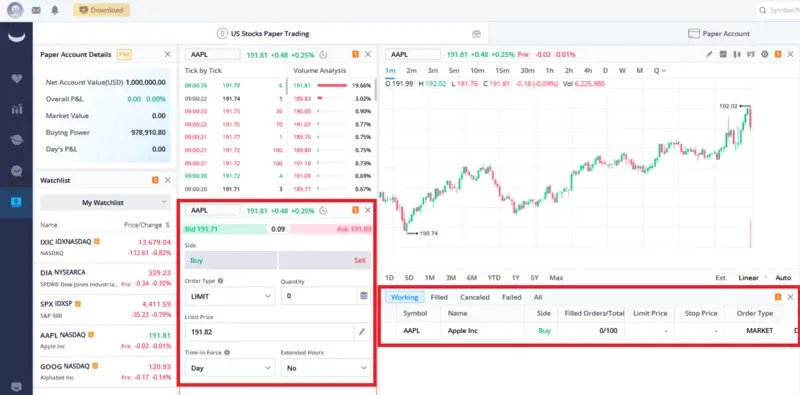
Task: Click clock icon in tick panel header
Action: tap(323, 55)
